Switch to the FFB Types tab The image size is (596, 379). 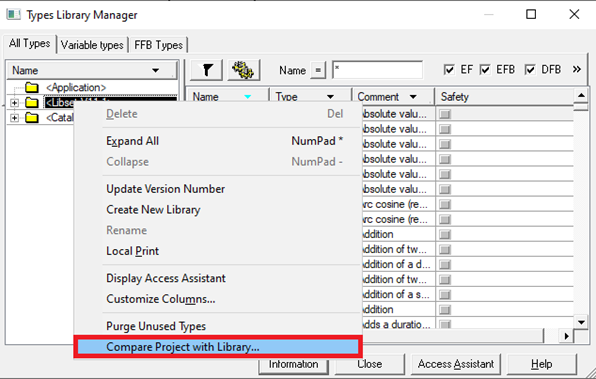[158, 45]
